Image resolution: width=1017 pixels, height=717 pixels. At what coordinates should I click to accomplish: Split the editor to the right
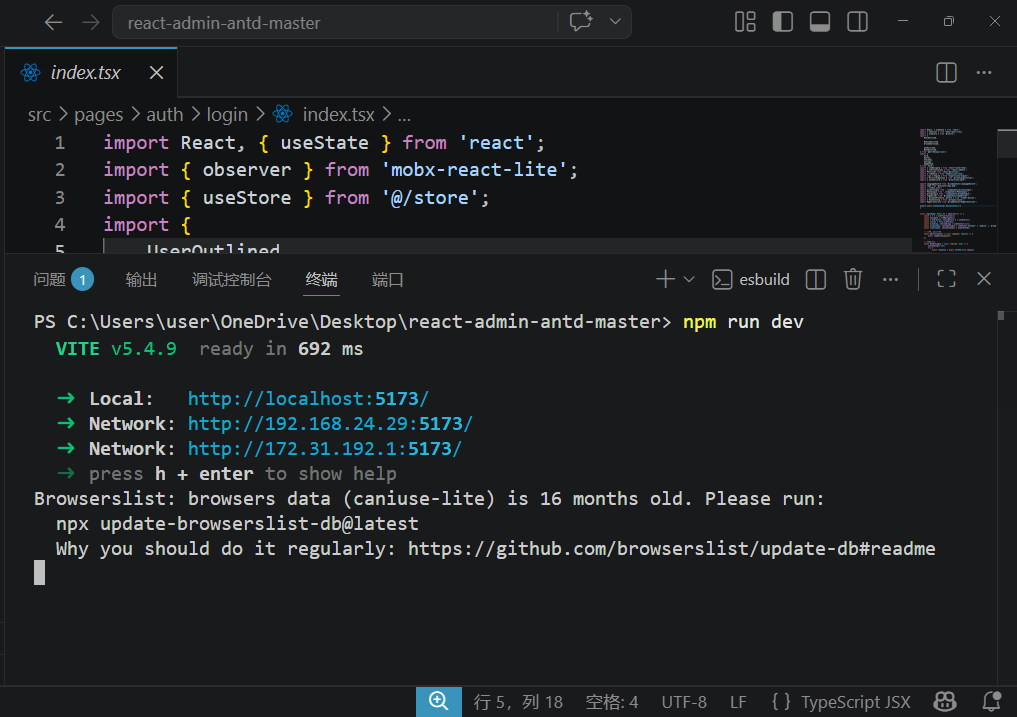click(946, 73)
